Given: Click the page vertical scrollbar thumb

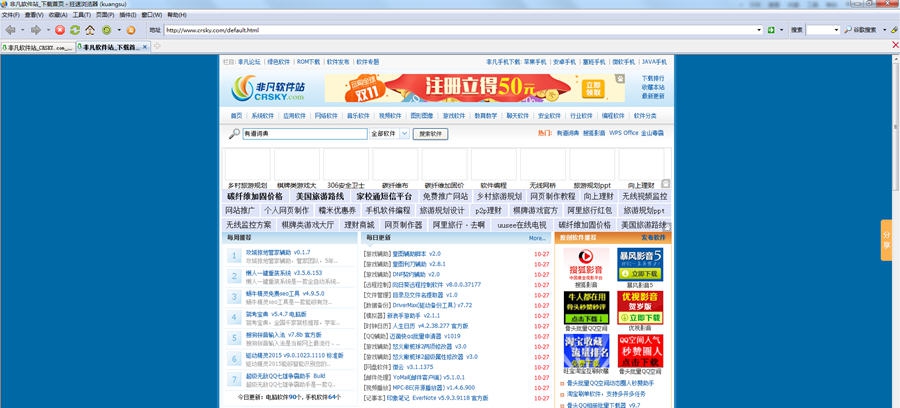Looking at the screenshot, I should (x=896, y=126).
